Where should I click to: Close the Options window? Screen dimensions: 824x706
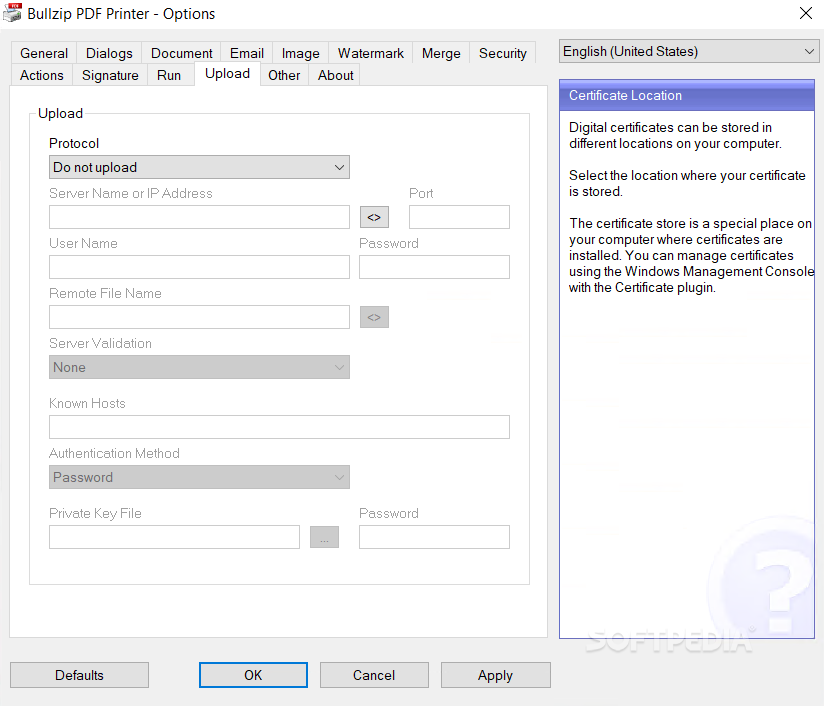[806, 13]
